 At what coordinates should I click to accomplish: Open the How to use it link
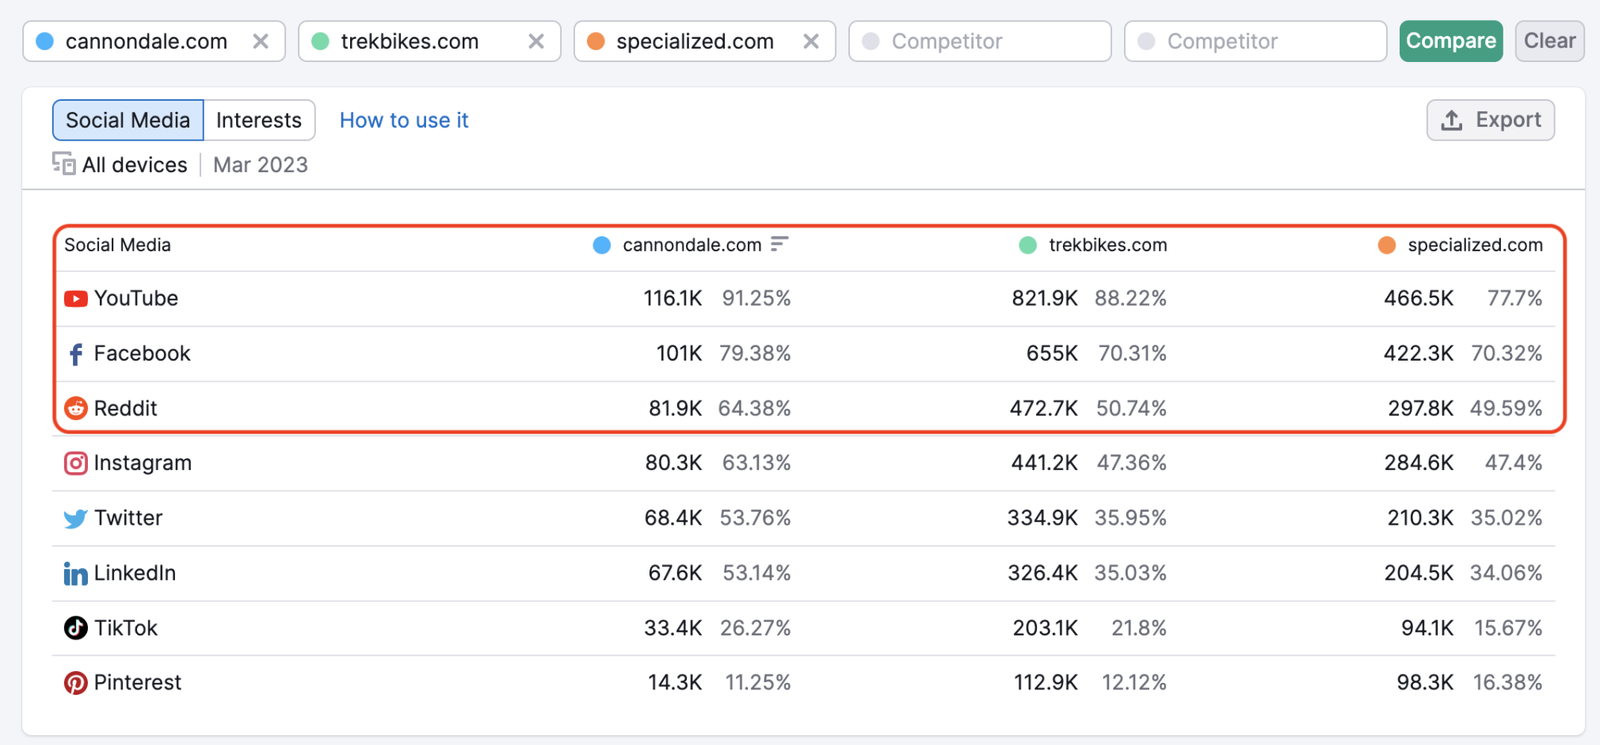pos(404,120)
